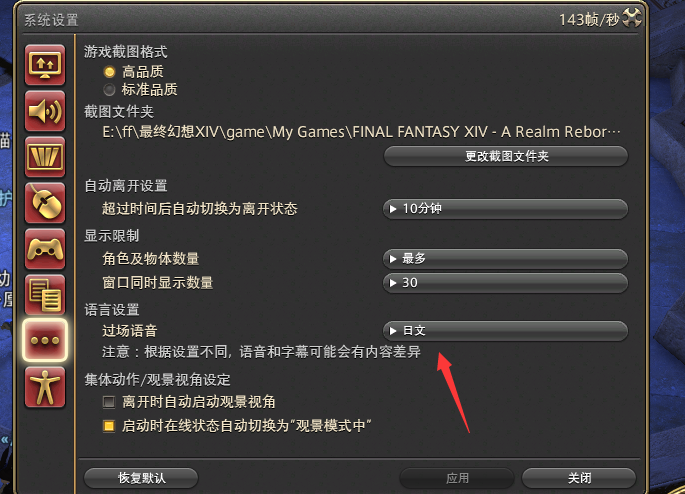Viewport: 685px width, 494px height.
Task: Click the 恢复默认 button
Action: pyautogui.click(x=141, y=478)
